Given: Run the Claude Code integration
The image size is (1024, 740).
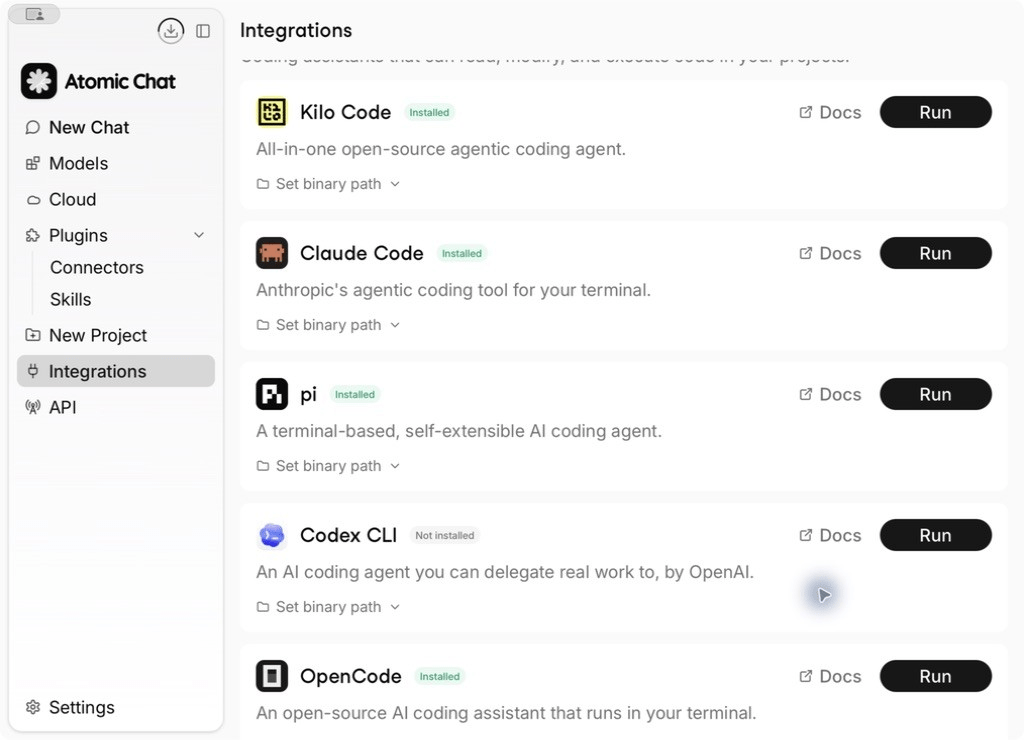Looking at the screenshot, I should pyautogui.click(x=935, y=253).
